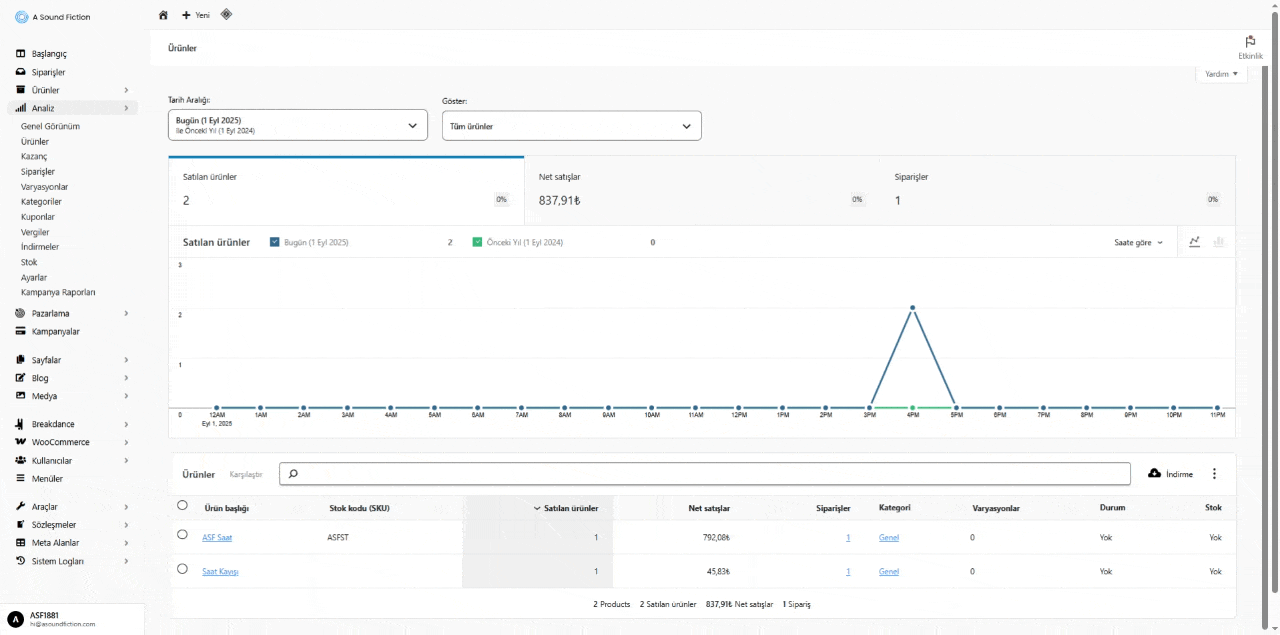Select the Saat Kayışı row checkbox
The image size is (1280, 635).
coord(182,569)
